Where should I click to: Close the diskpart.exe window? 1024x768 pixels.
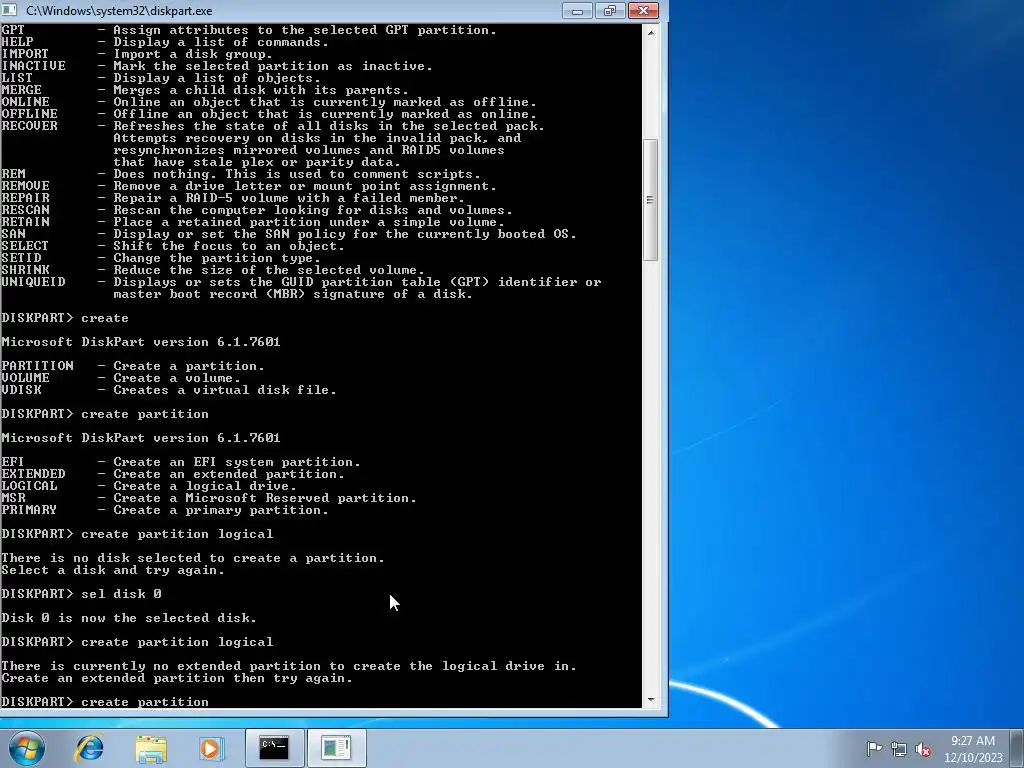[643, 10]
